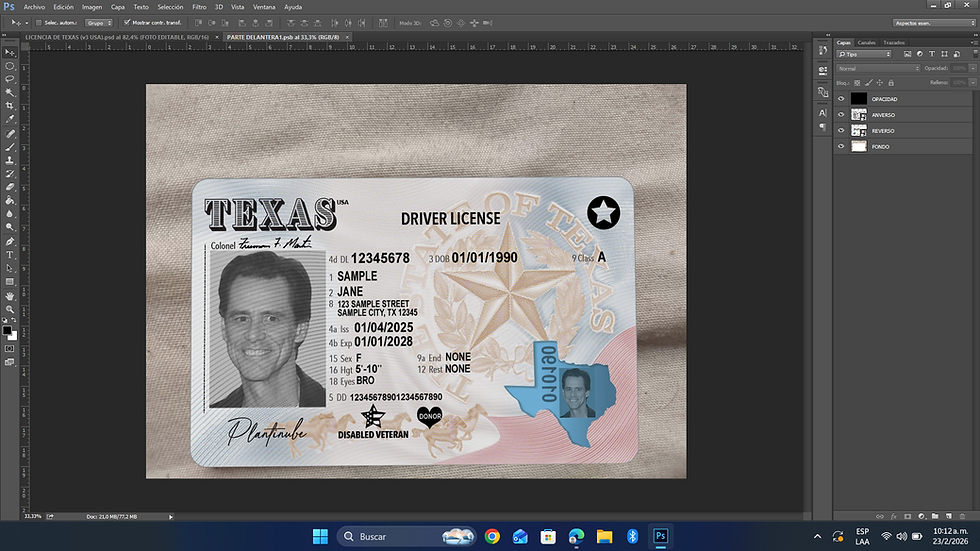980x551 pixels.
Task: Open the Paragraph panel icon
Action: (822, 127)
